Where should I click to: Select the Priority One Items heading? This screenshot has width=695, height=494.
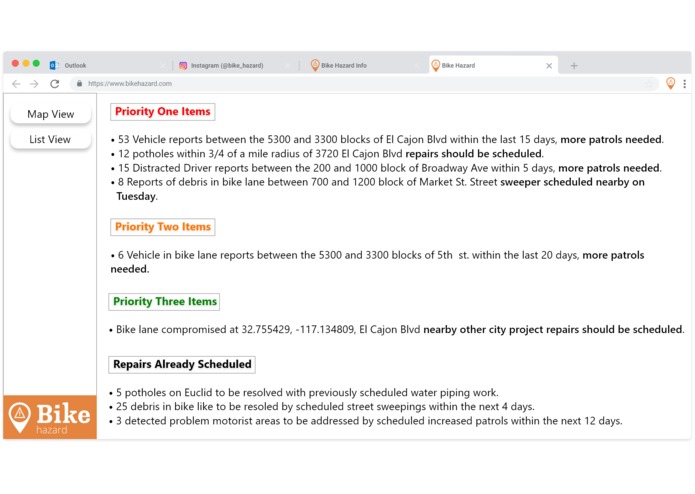point(163,112)
